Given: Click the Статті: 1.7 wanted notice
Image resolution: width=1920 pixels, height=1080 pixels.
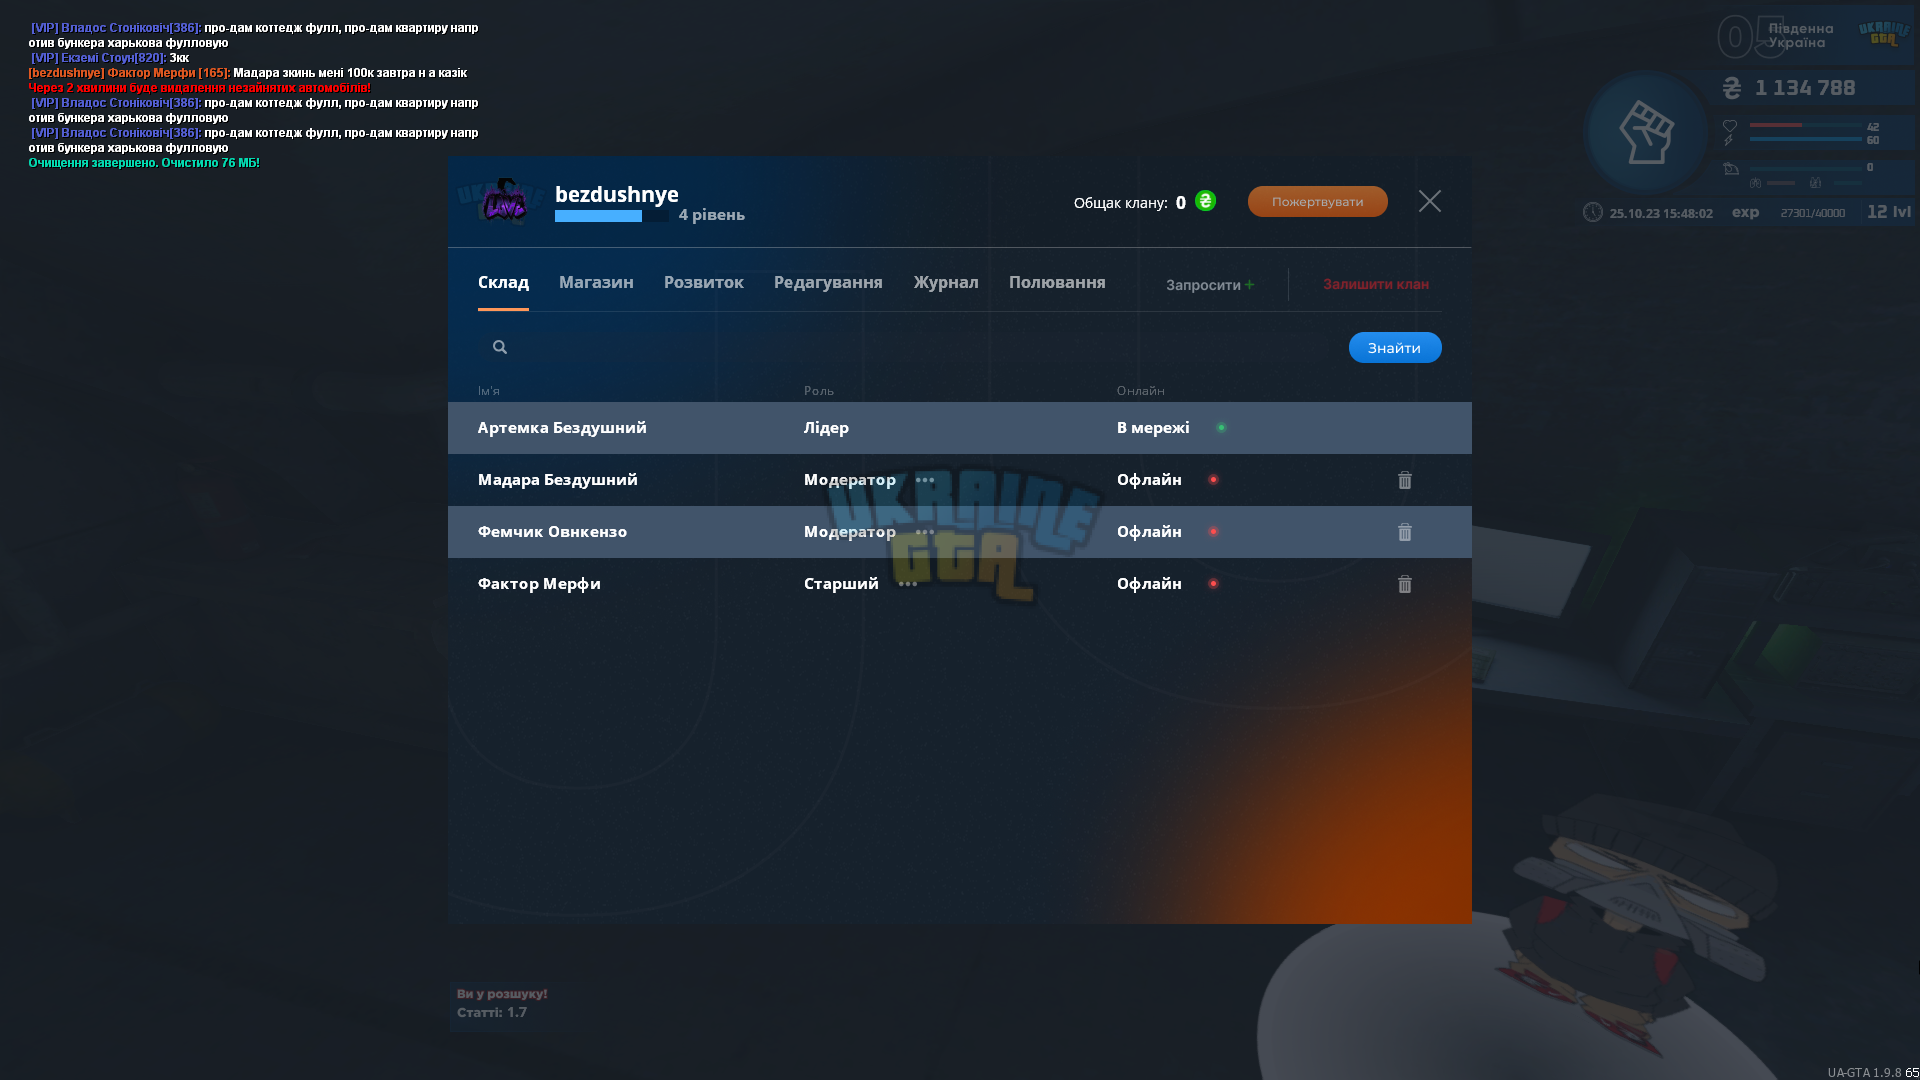Looking at the screenshot, I should (x=492, y=1013).
